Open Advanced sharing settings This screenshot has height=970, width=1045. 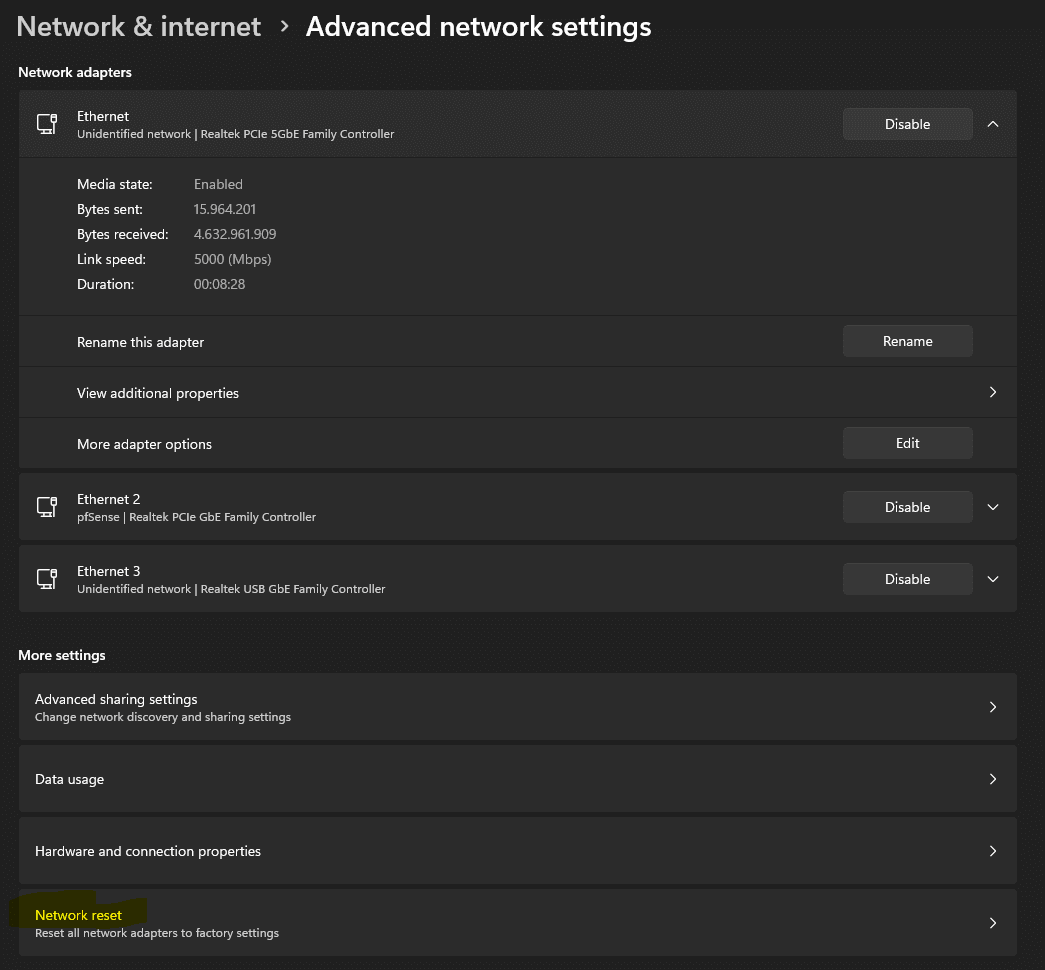[x=117, y=700]
